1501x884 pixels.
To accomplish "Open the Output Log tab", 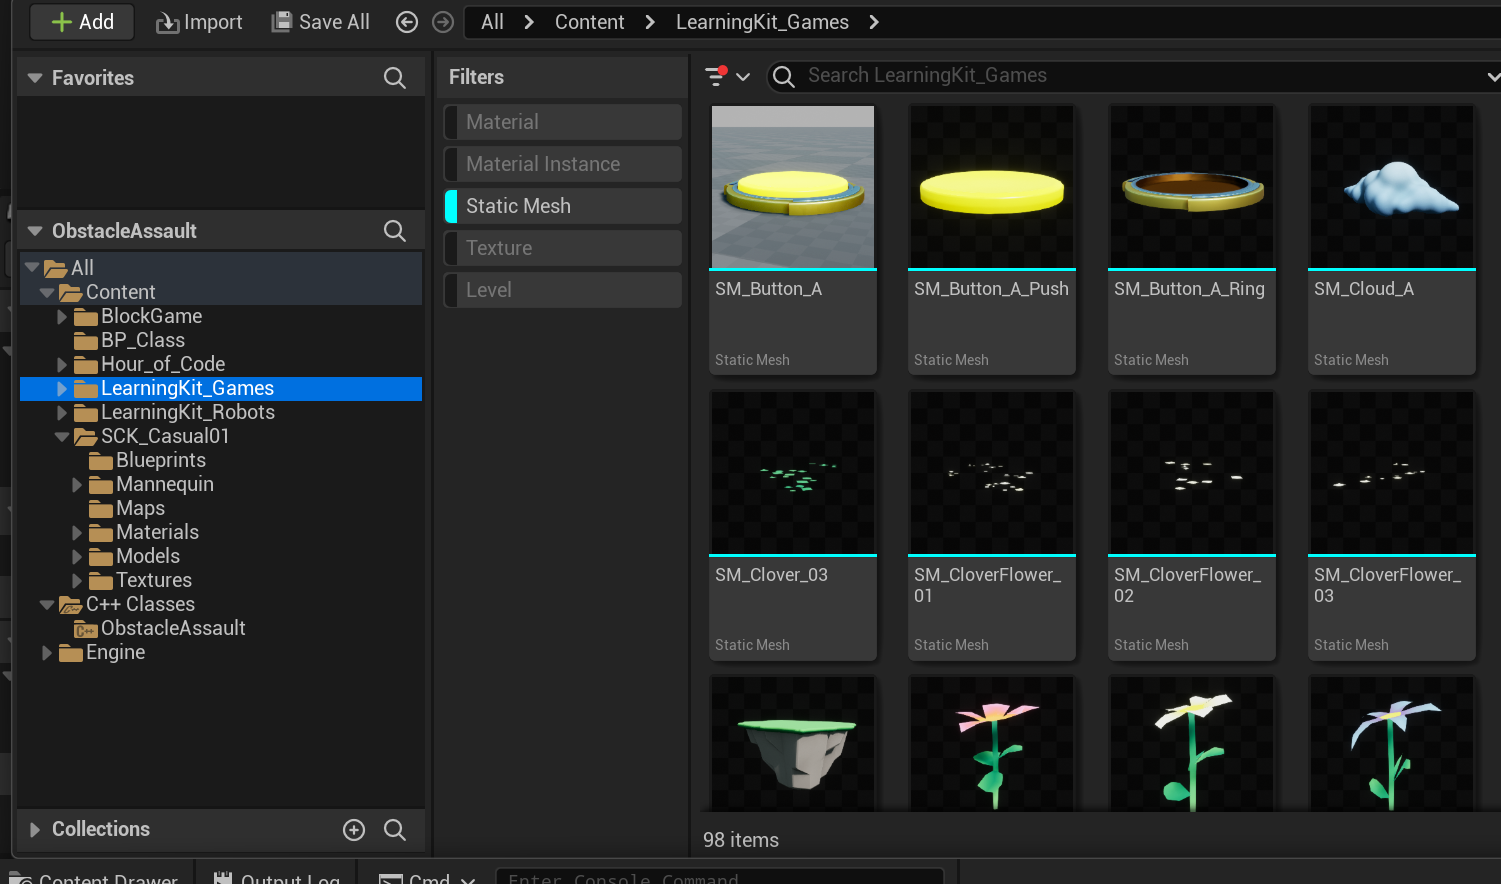I will [x=277, y=876].
